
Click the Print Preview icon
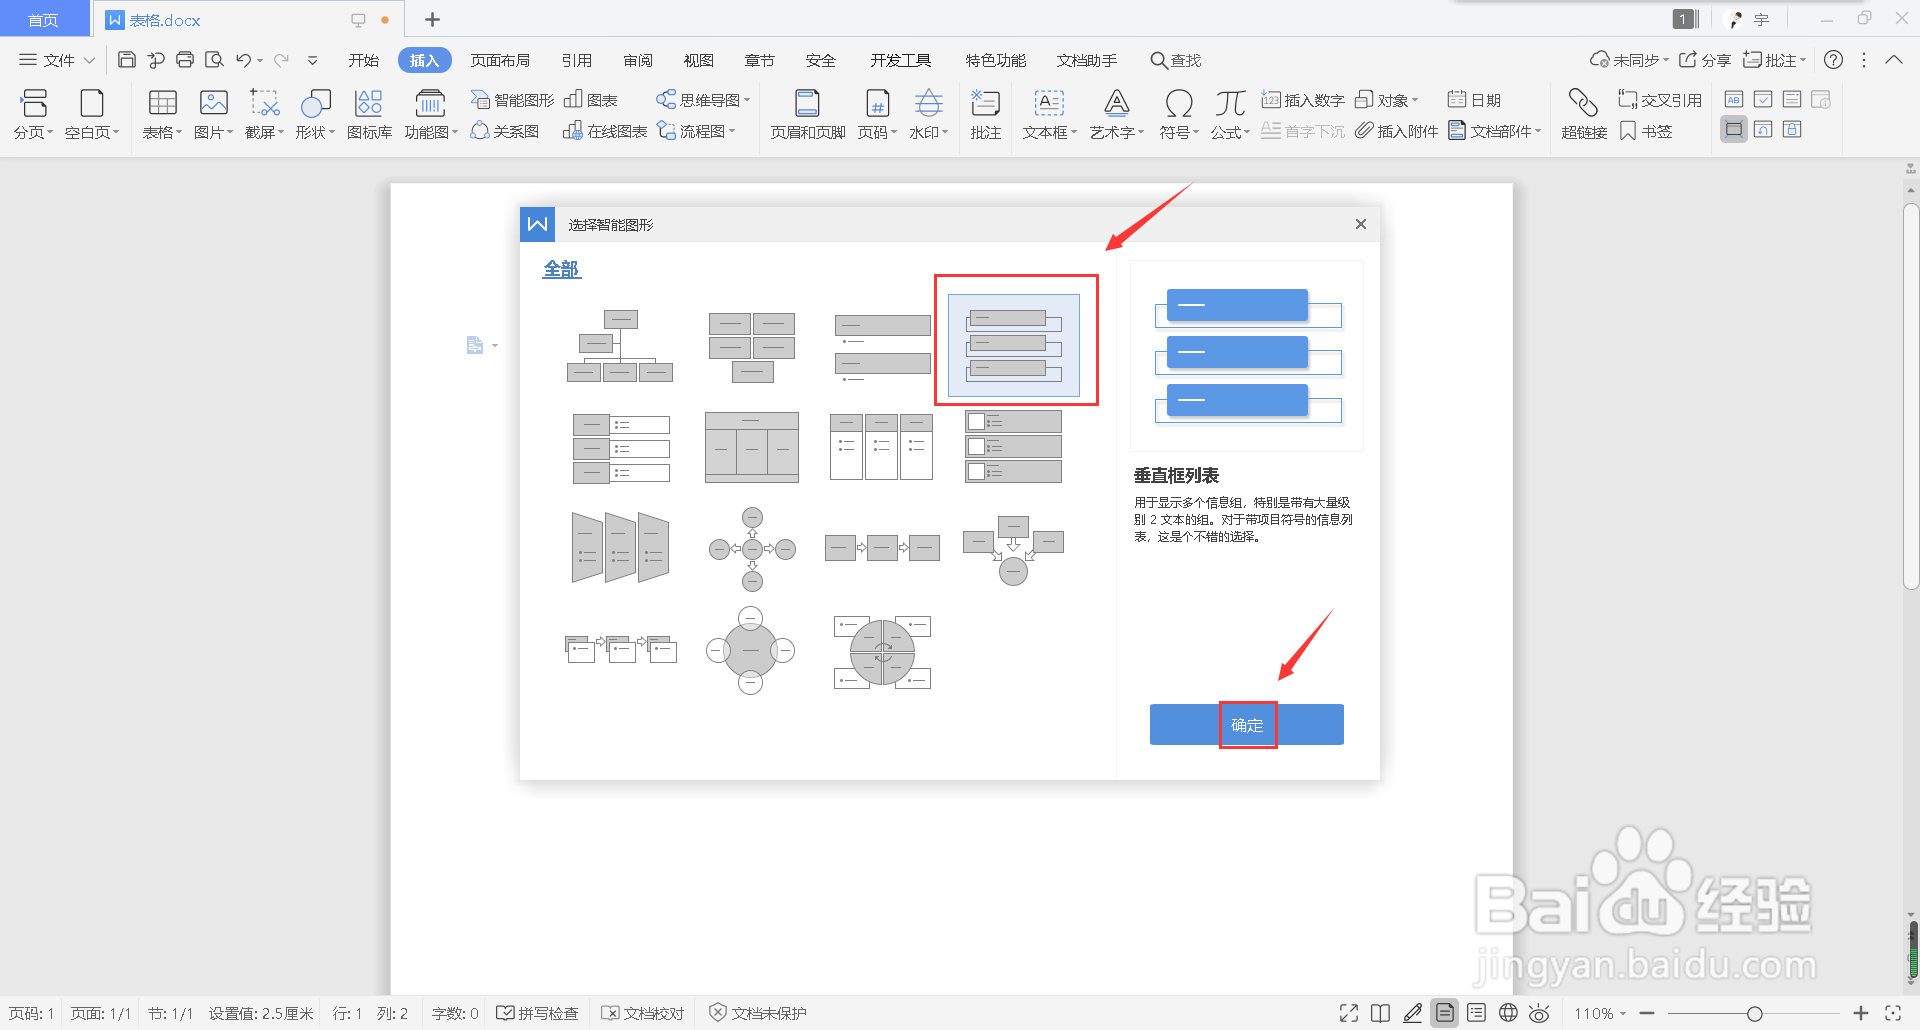(x=214, y=60)
